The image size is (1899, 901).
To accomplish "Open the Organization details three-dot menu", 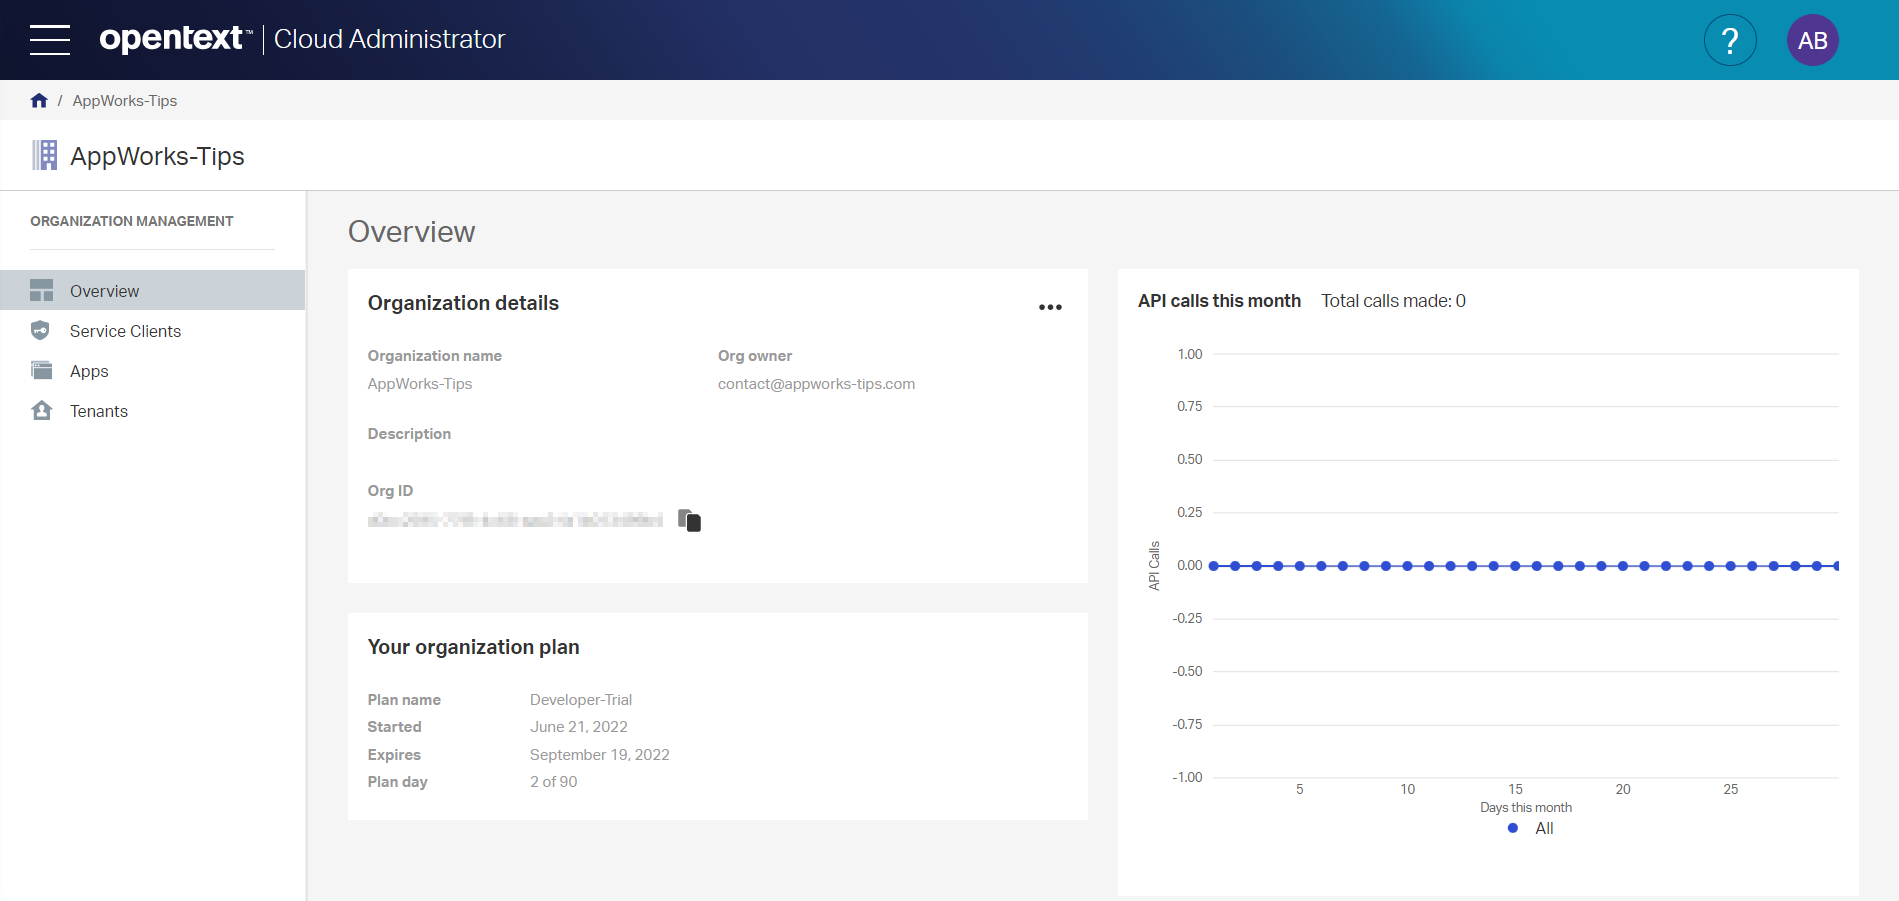I will pos(1050,307).
